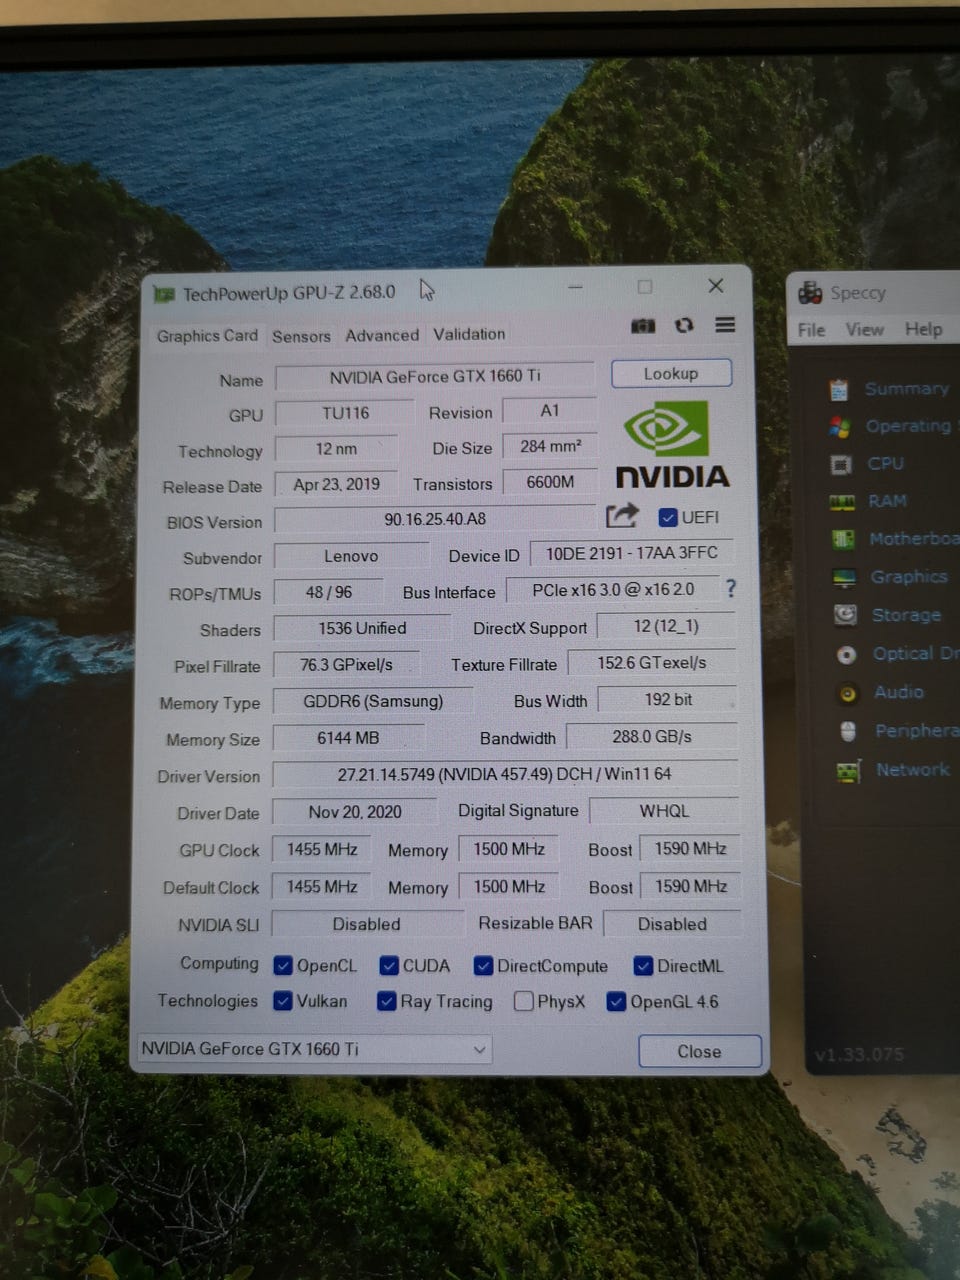Click the Shaders value 1536 Unified
This screenshot has width=960, height=1280.
(x=362, y=628)
